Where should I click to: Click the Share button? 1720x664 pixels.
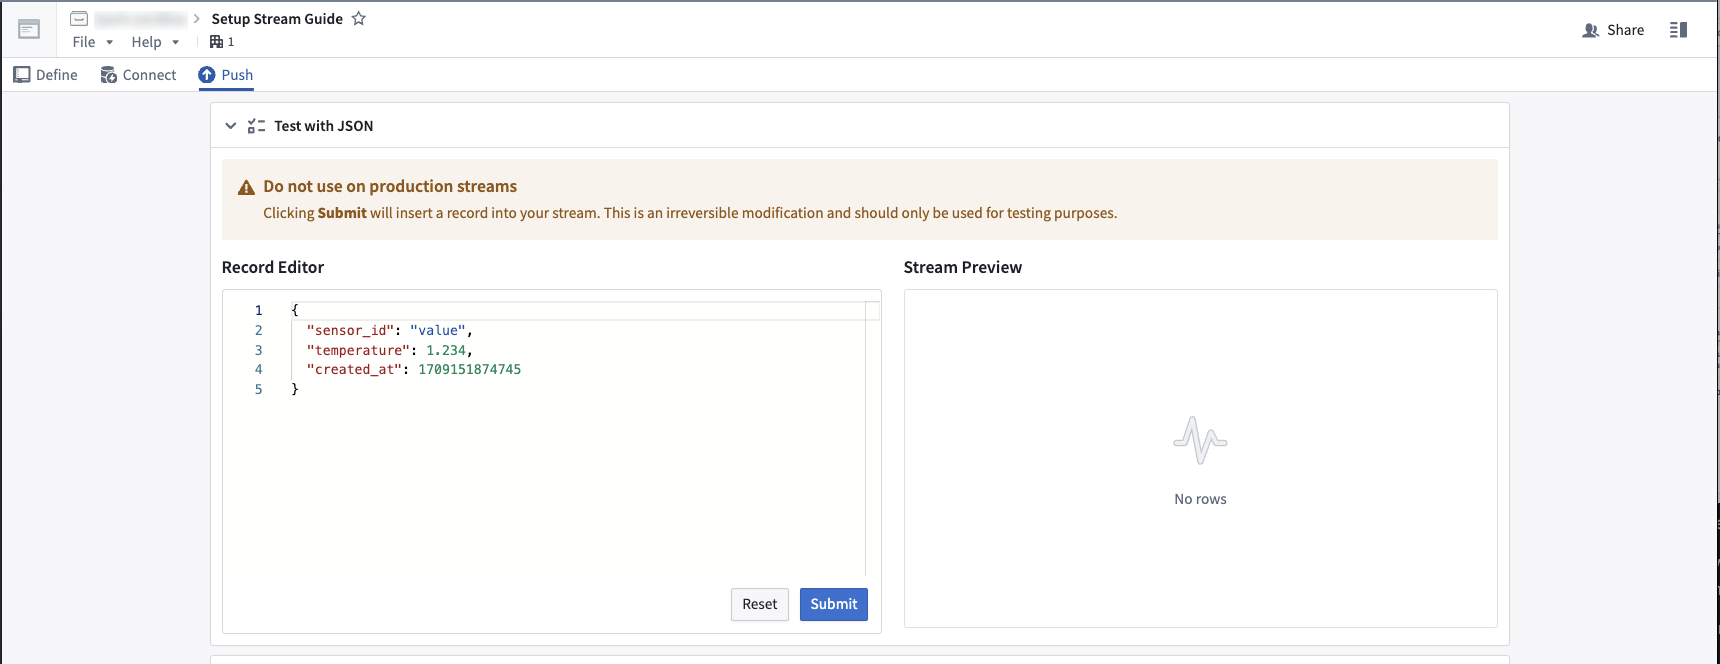coord(1613,30)
